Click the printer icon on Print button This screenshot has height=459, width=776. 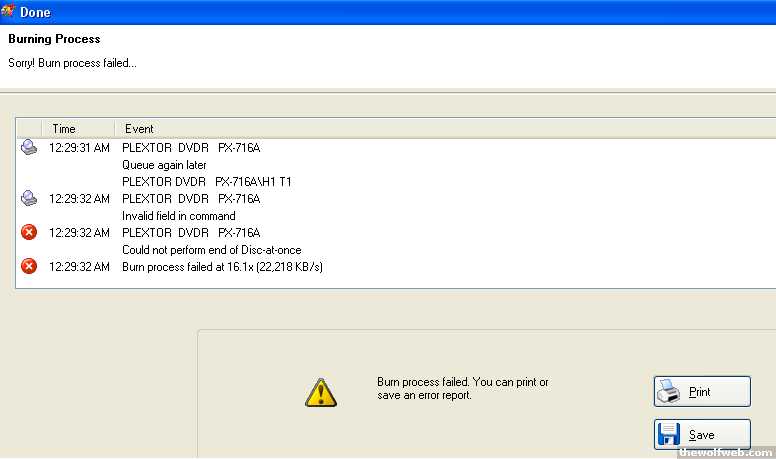pyautogui.click(x=669, y=392)
